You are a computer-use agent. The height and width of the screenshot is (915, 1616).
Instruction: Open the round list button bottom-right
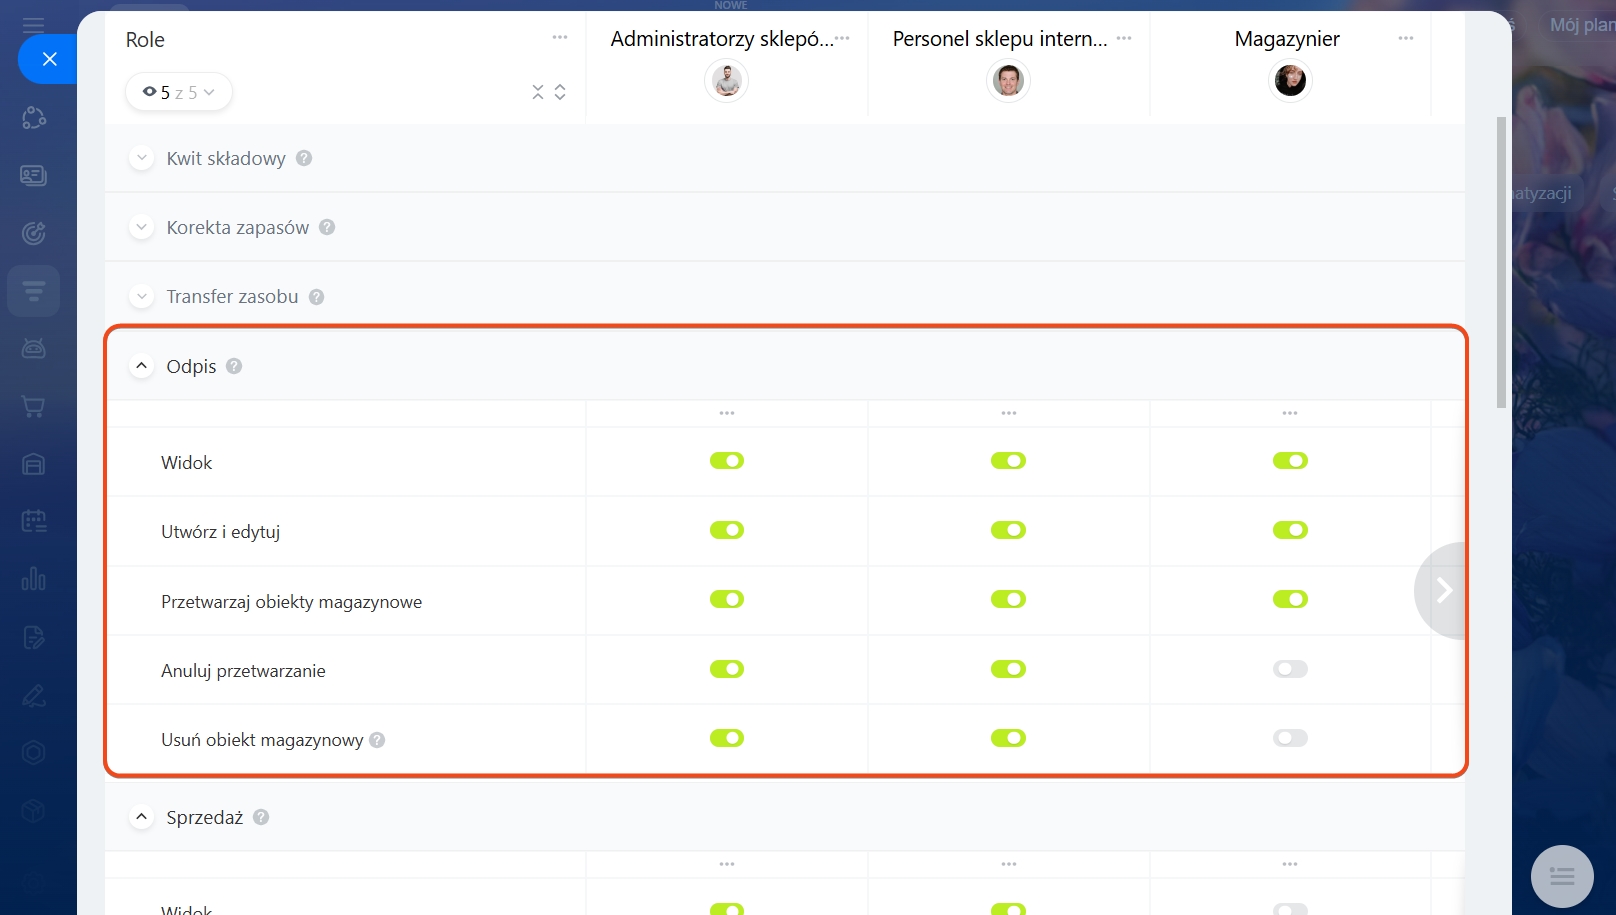tap(1562, 877)
